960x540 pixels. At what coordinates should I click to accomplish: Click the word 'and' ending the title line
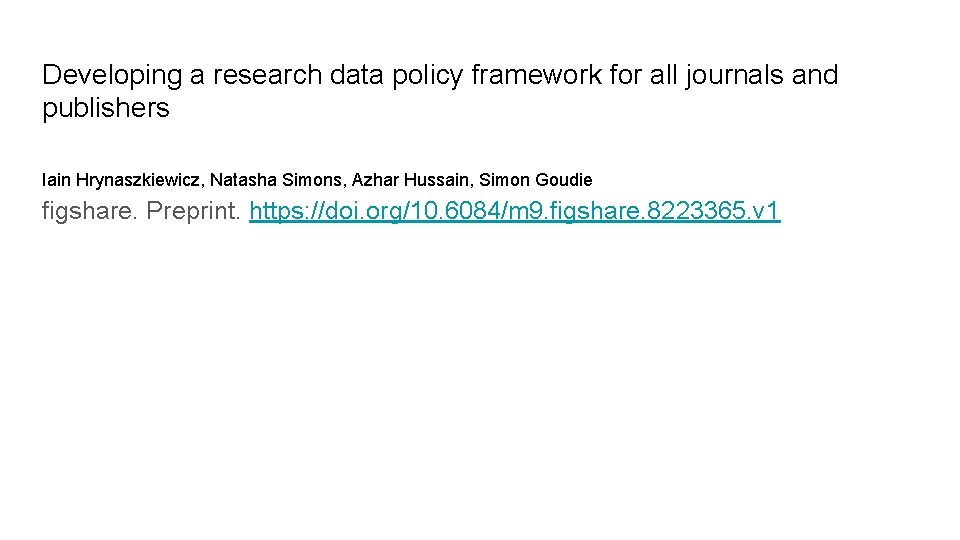click(815, 75)
